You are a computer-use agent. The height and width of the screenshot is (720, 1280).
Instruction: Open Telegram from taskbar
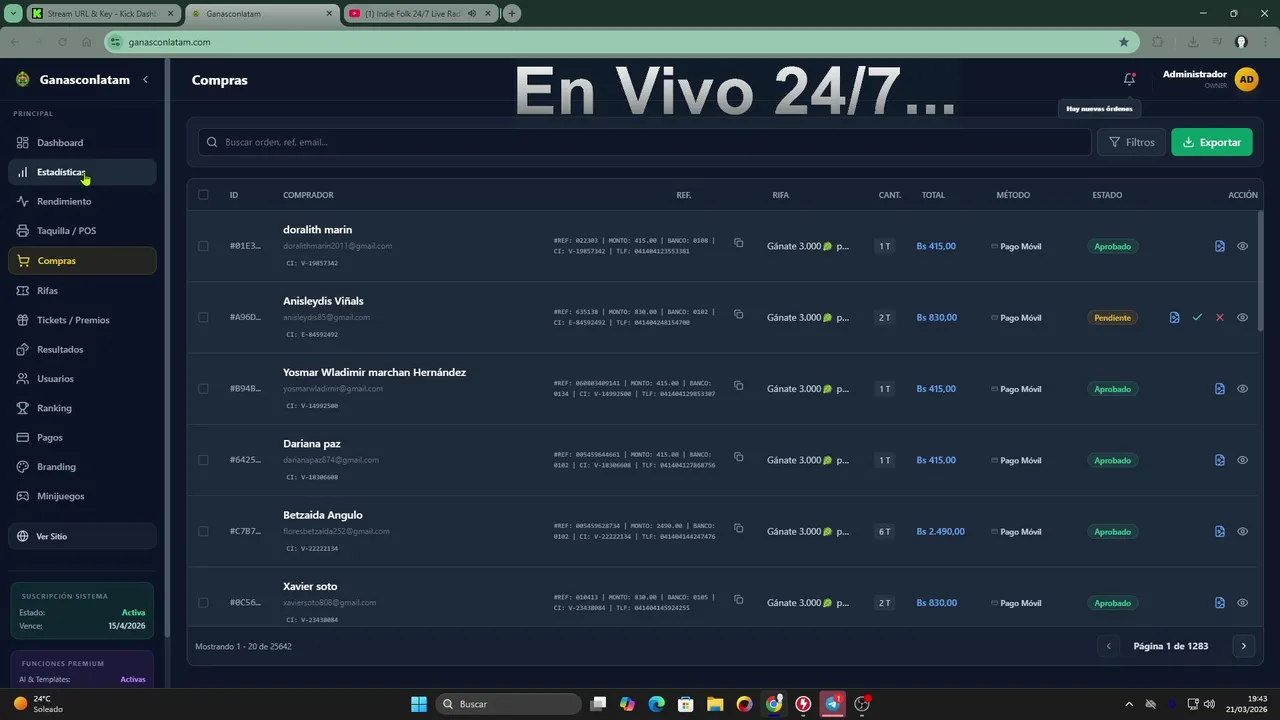click(833, 704)
